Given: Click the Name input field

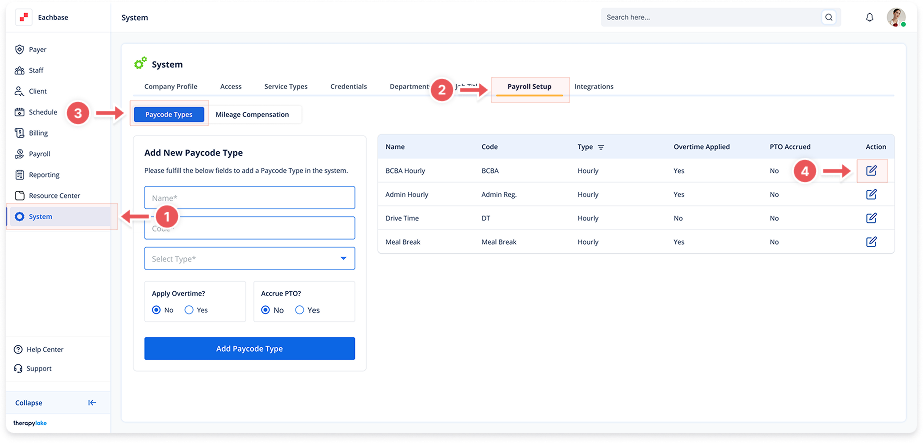Looking at the screenshot, I should point(249,198).
